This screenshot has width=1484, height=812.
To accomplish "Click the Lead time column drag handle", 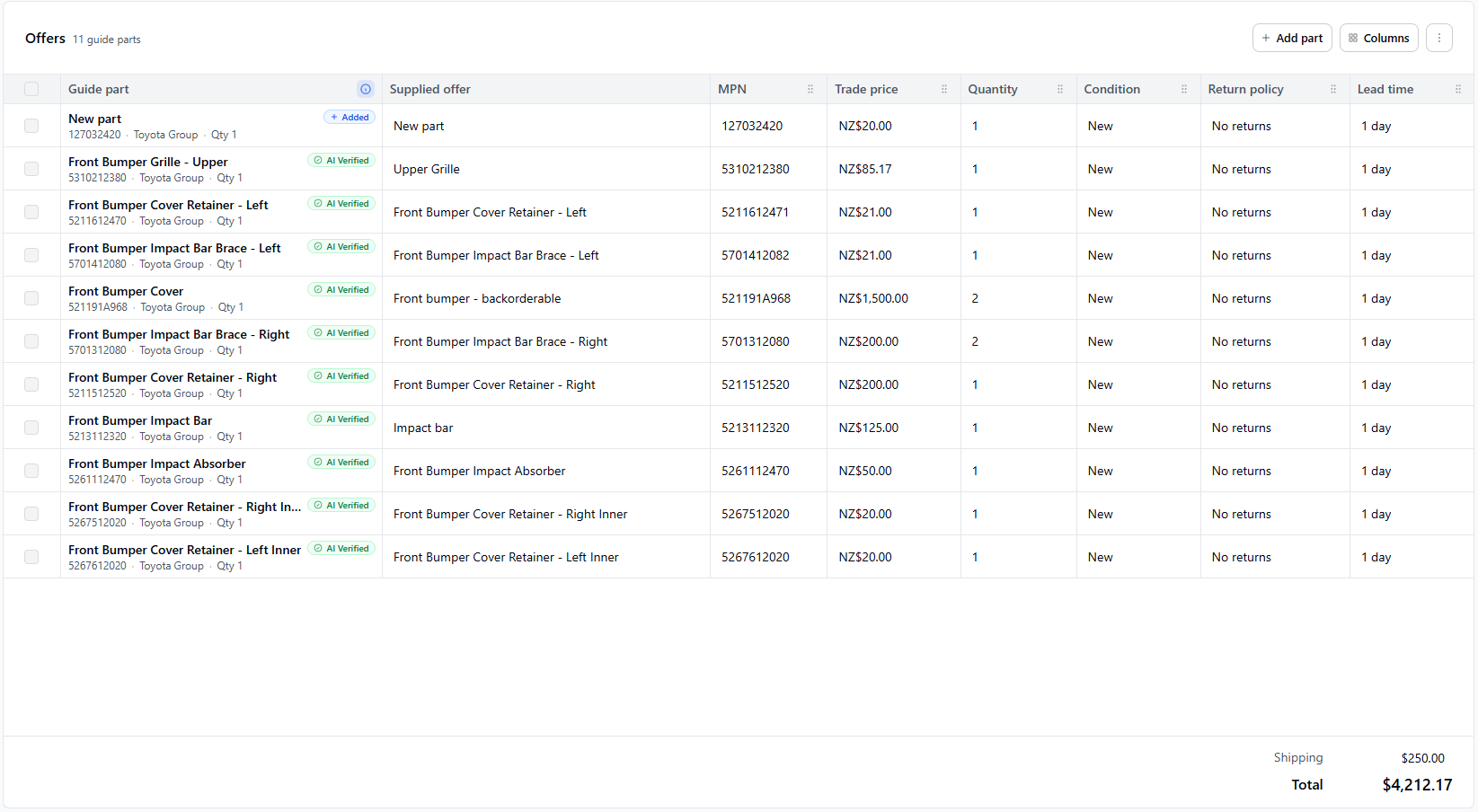I will (1458, 89).
